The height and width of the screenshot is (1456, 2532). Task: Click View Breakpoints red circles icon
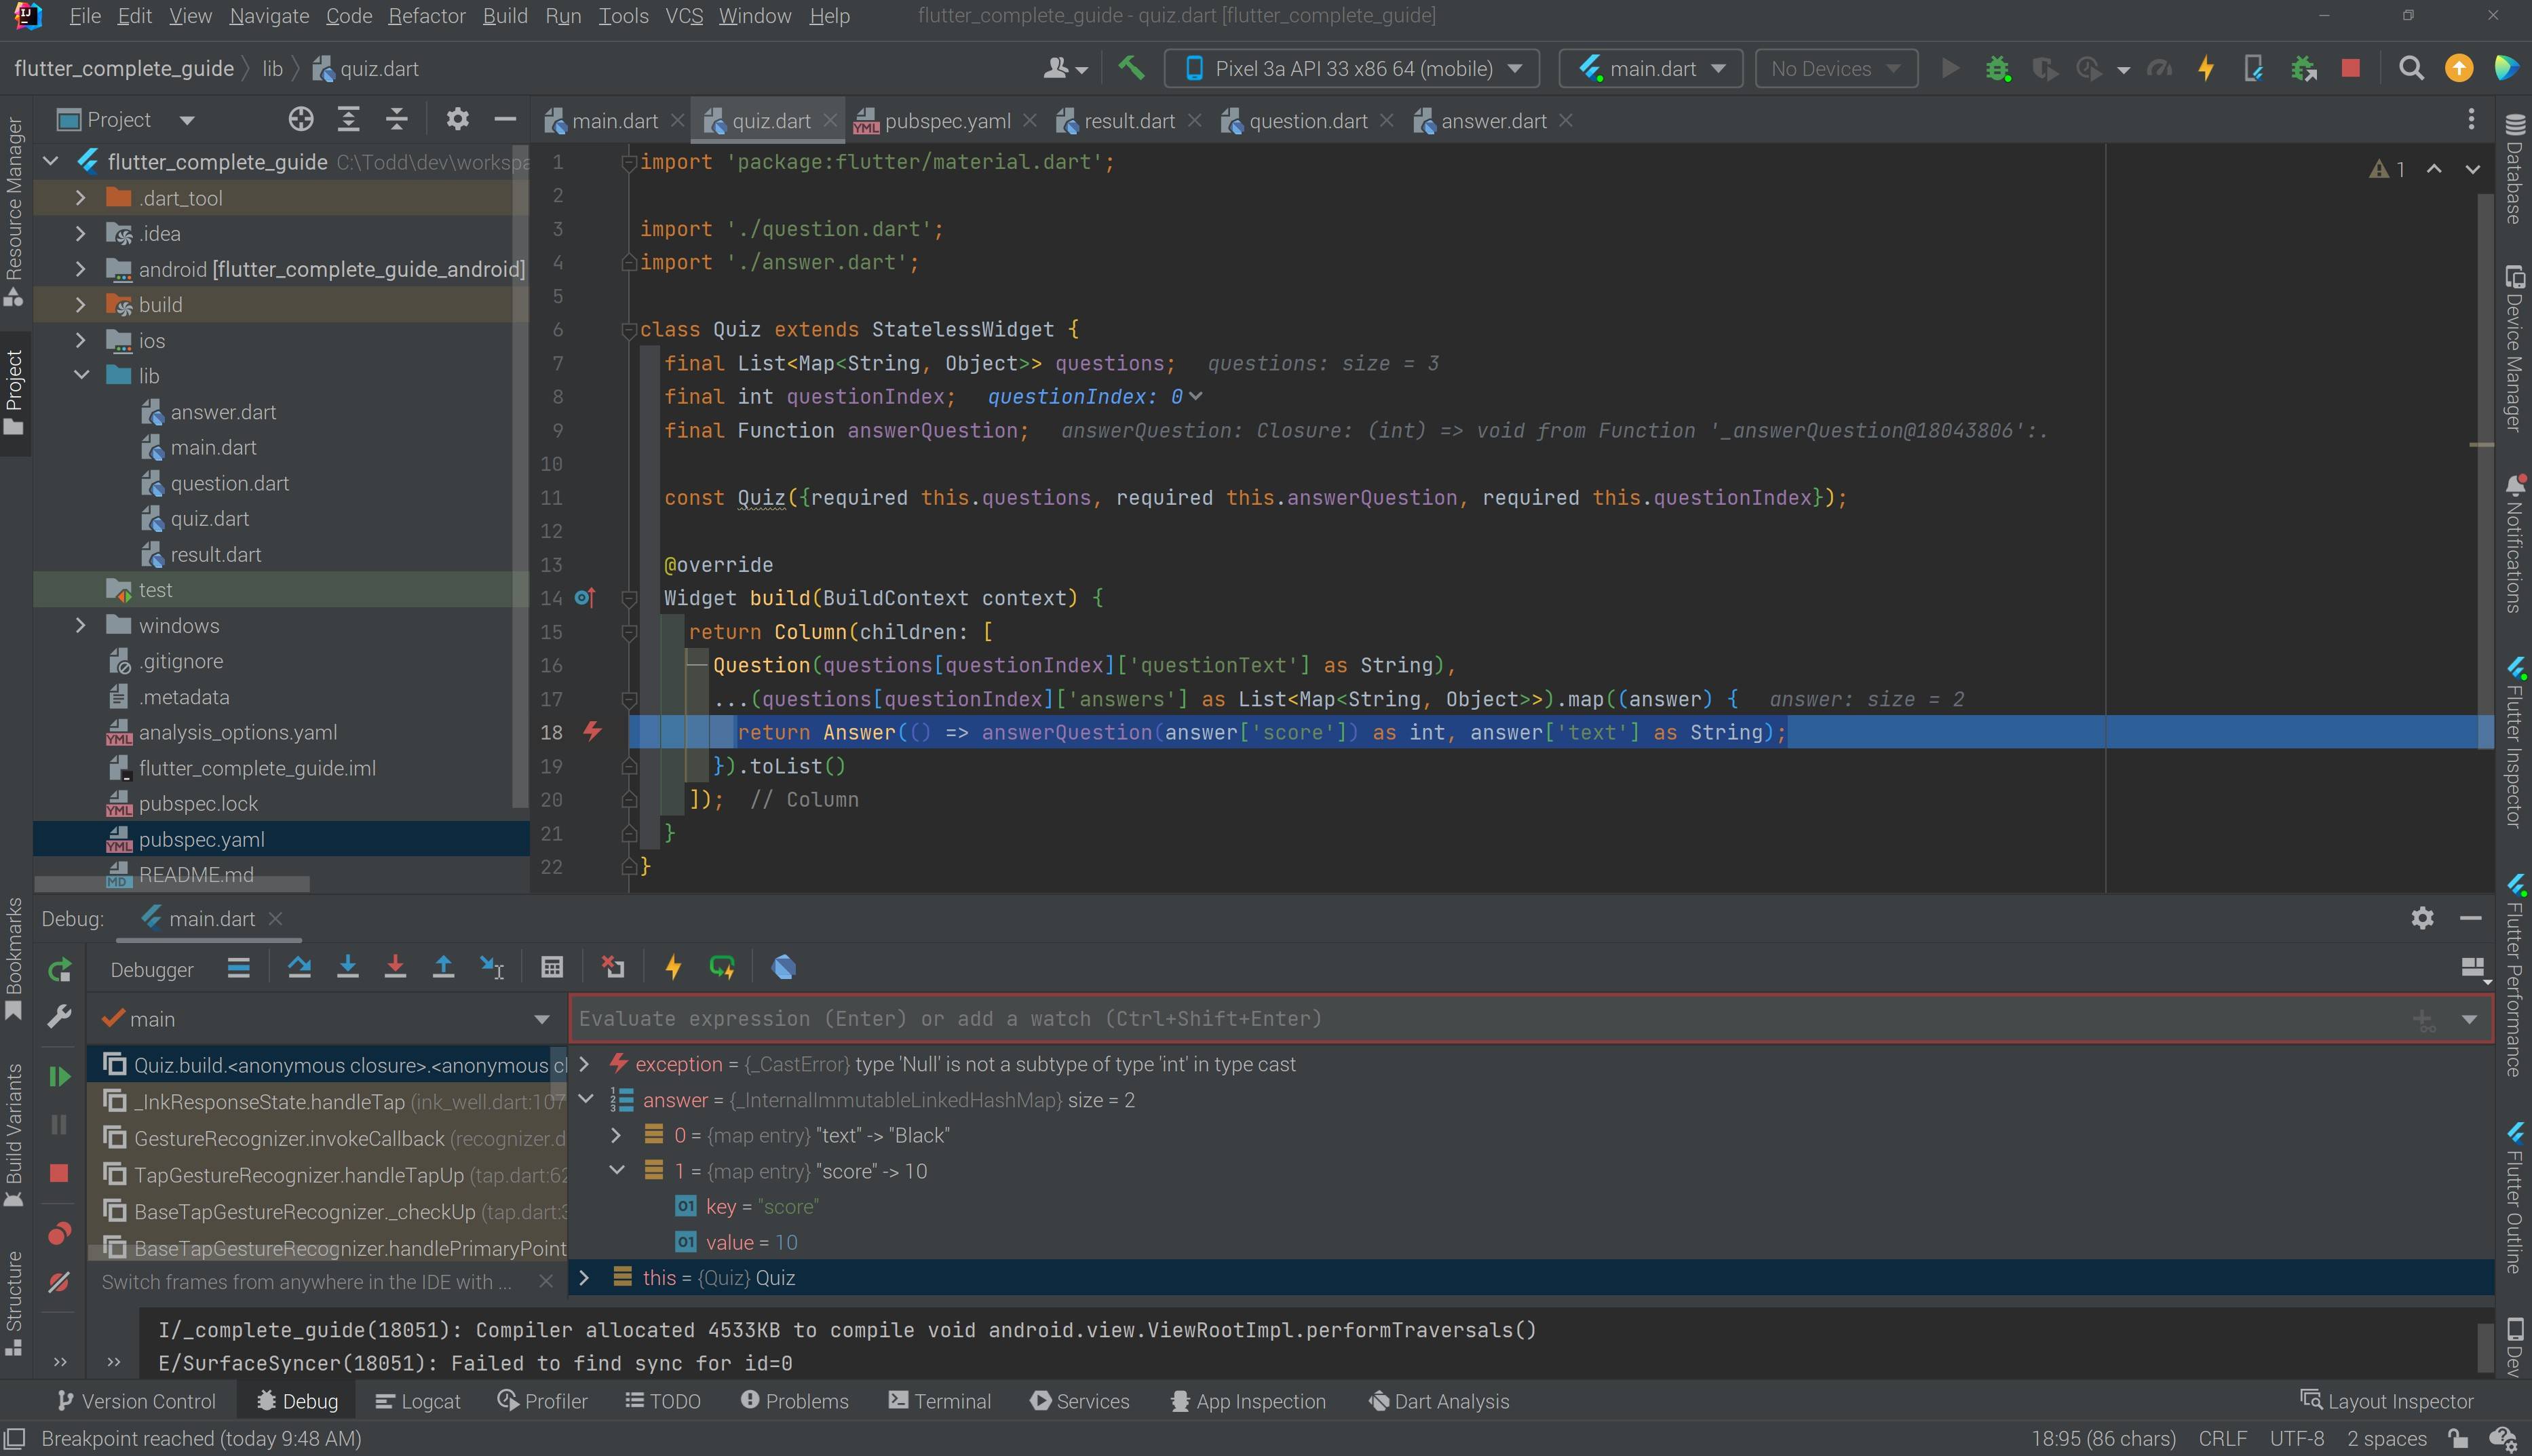(59, 1233)
